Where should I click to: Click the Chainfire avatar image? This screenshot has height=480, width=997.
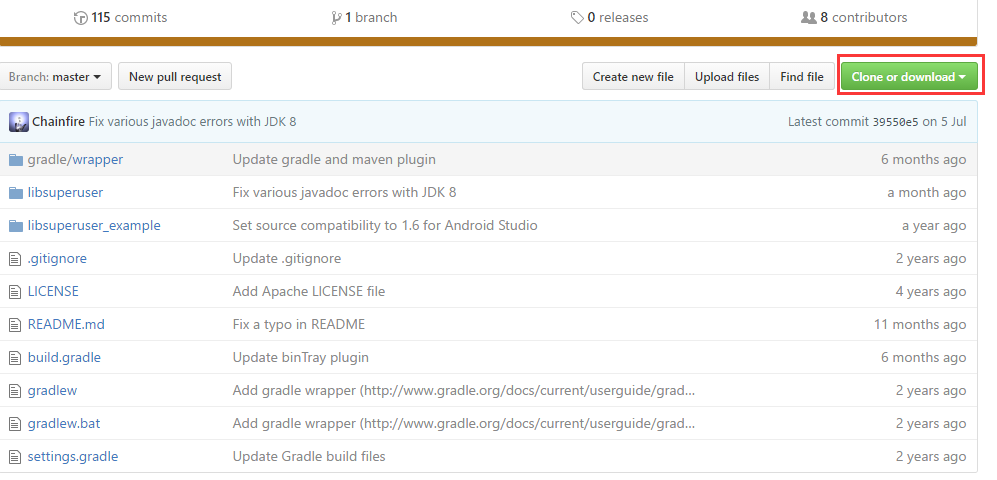point(18,121)
